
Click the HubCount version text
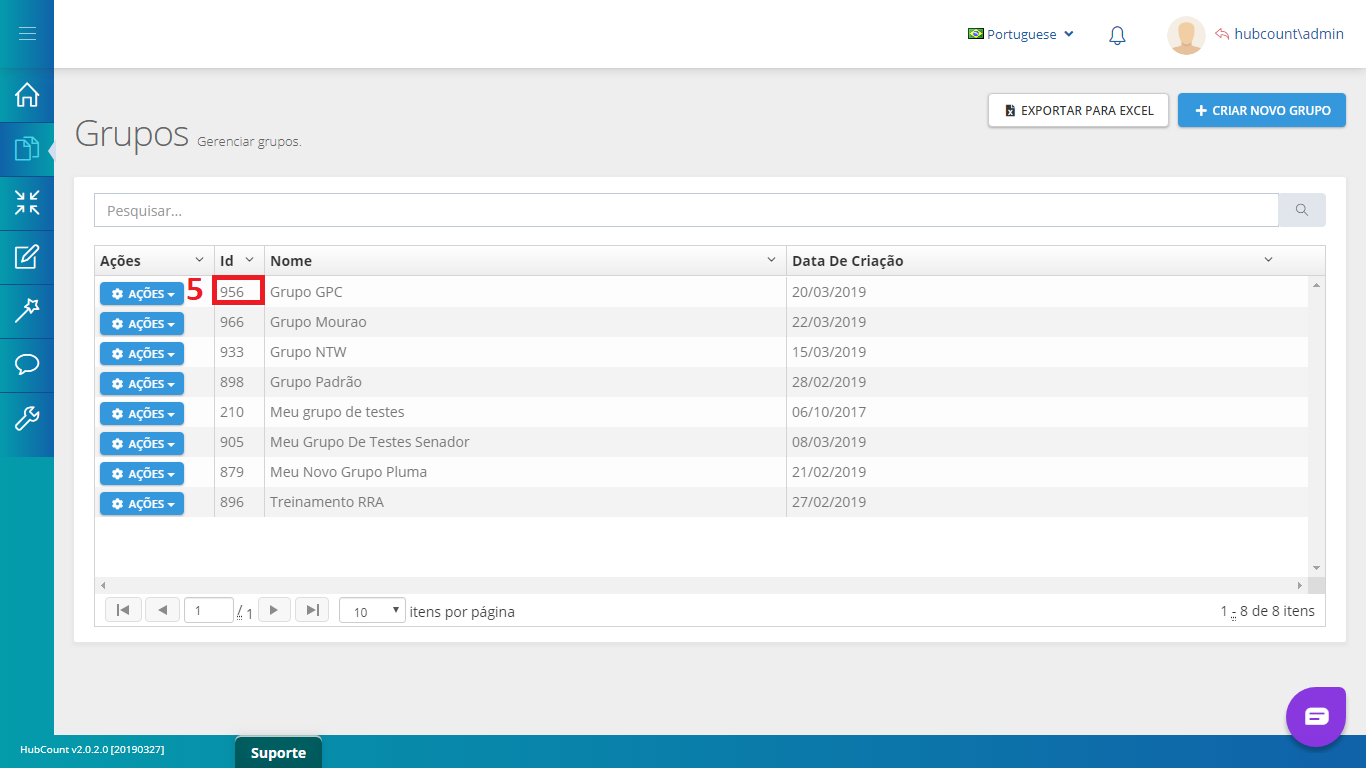(x=92, y=749)
